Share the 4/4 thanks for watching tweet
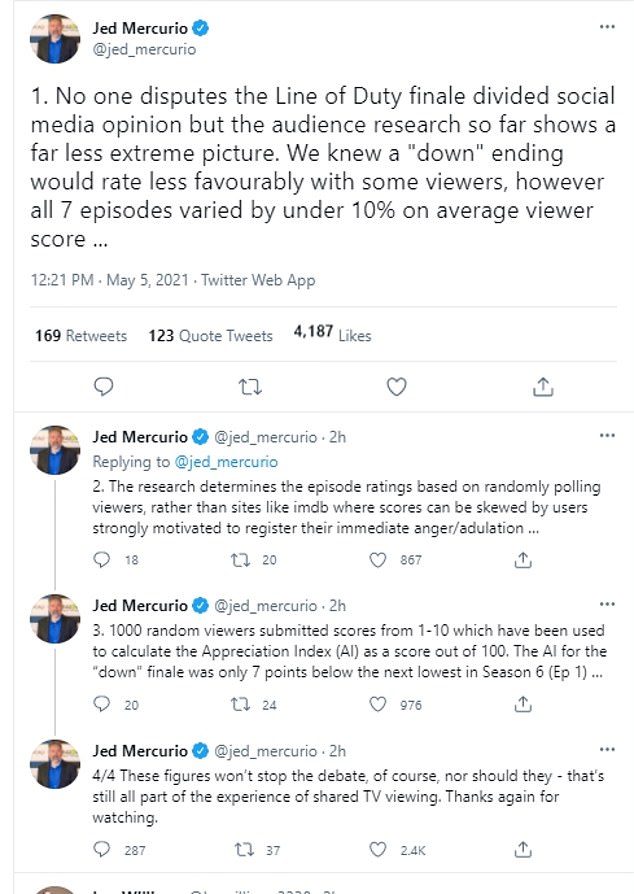634x894 pixels. (x=522, y=850)
